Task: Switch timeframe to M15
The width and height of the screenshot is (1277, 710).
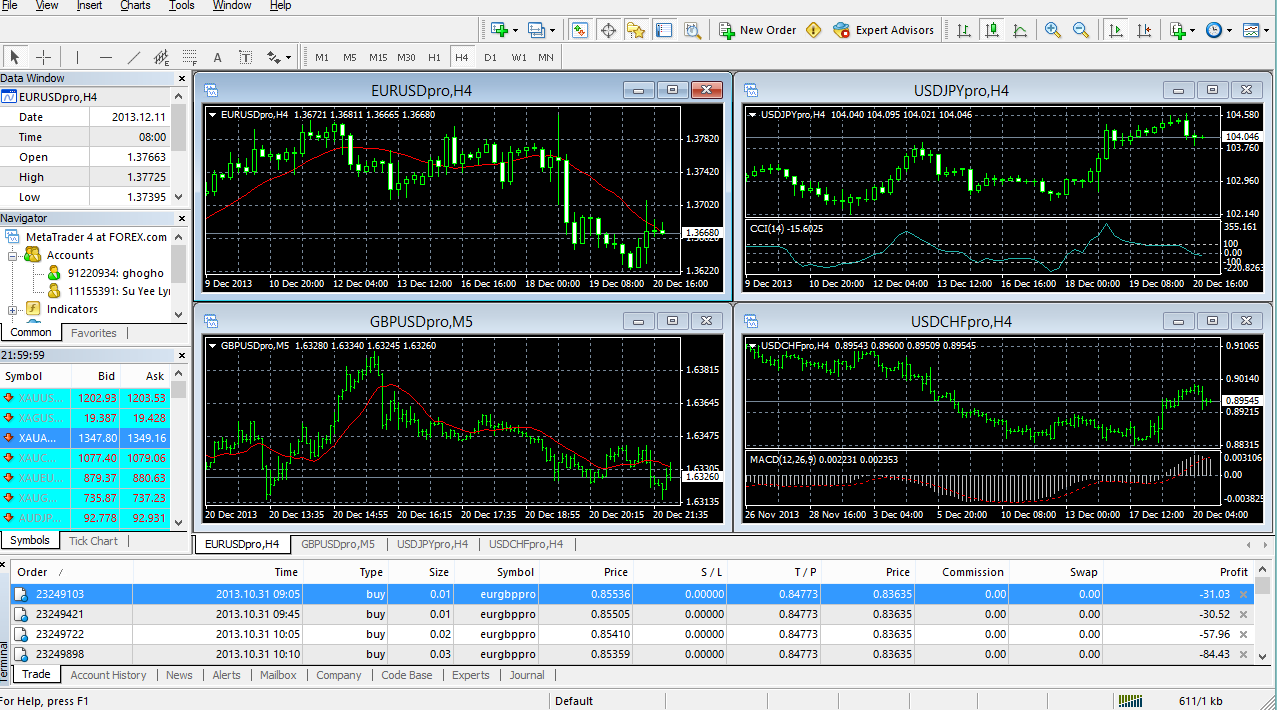Action: tap(378, 57)
